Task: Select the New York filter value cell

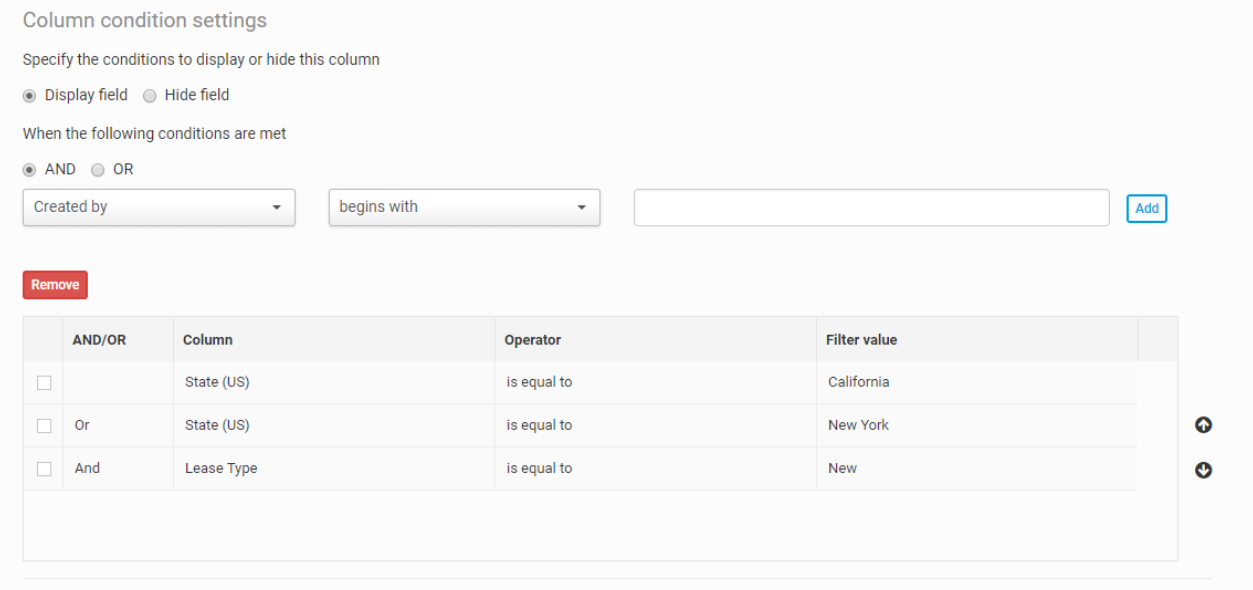Action: (x=858, y=425)
